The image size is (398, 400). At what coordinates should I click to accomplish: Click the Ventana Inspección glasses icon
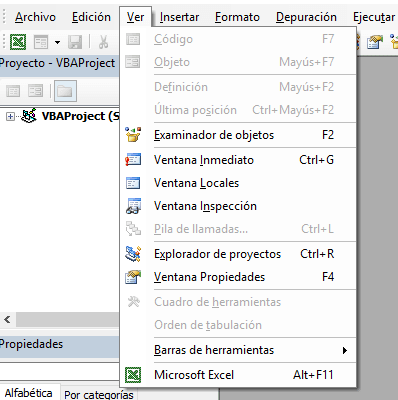133,206
